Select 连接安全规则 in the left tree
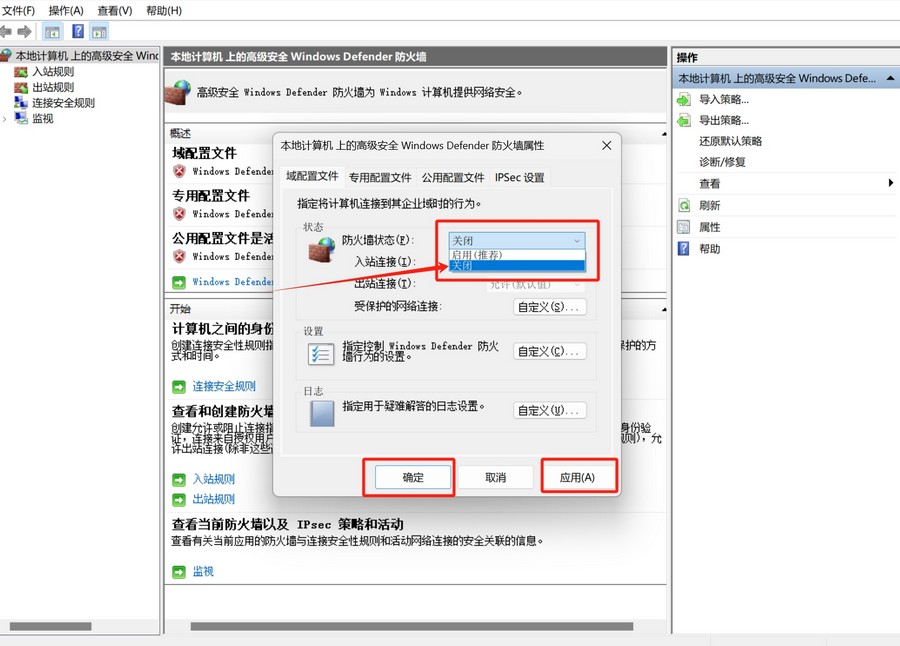 [63, 103]
